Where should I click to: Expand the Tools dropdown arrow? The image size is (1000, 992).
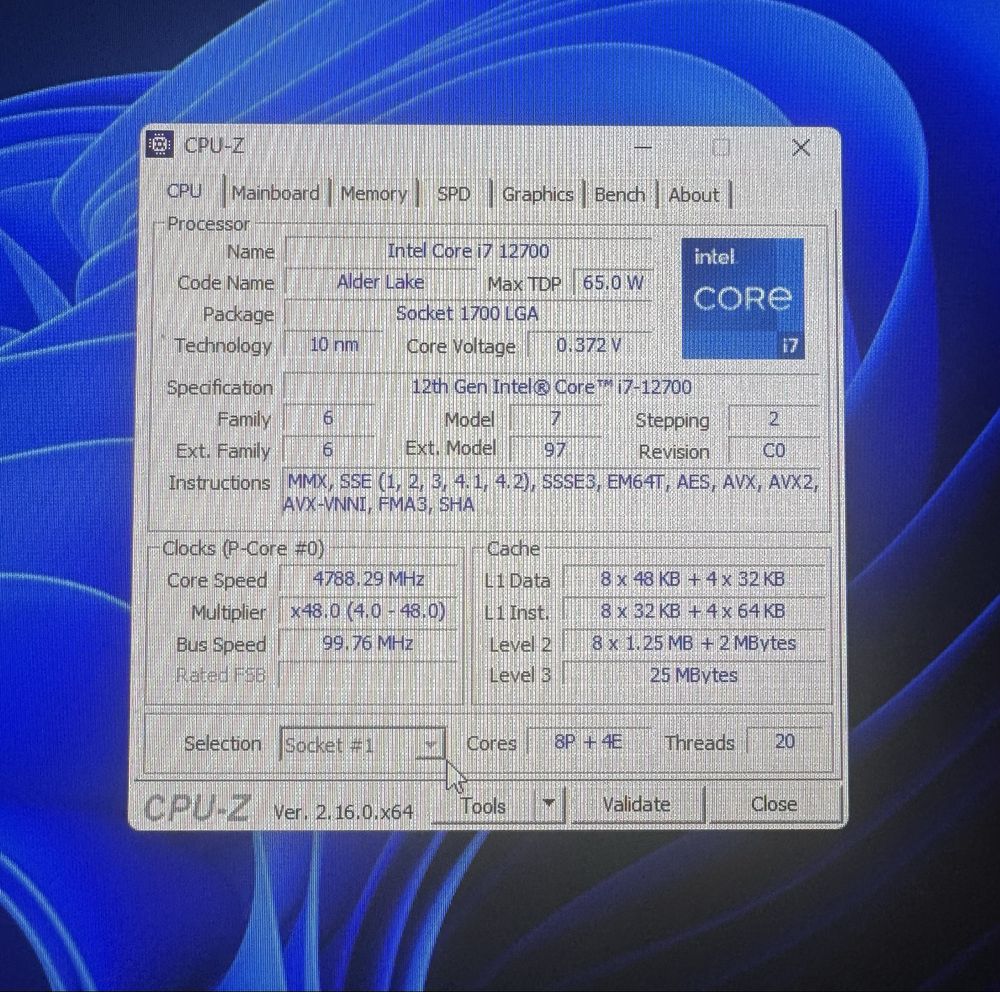(548, 805)
